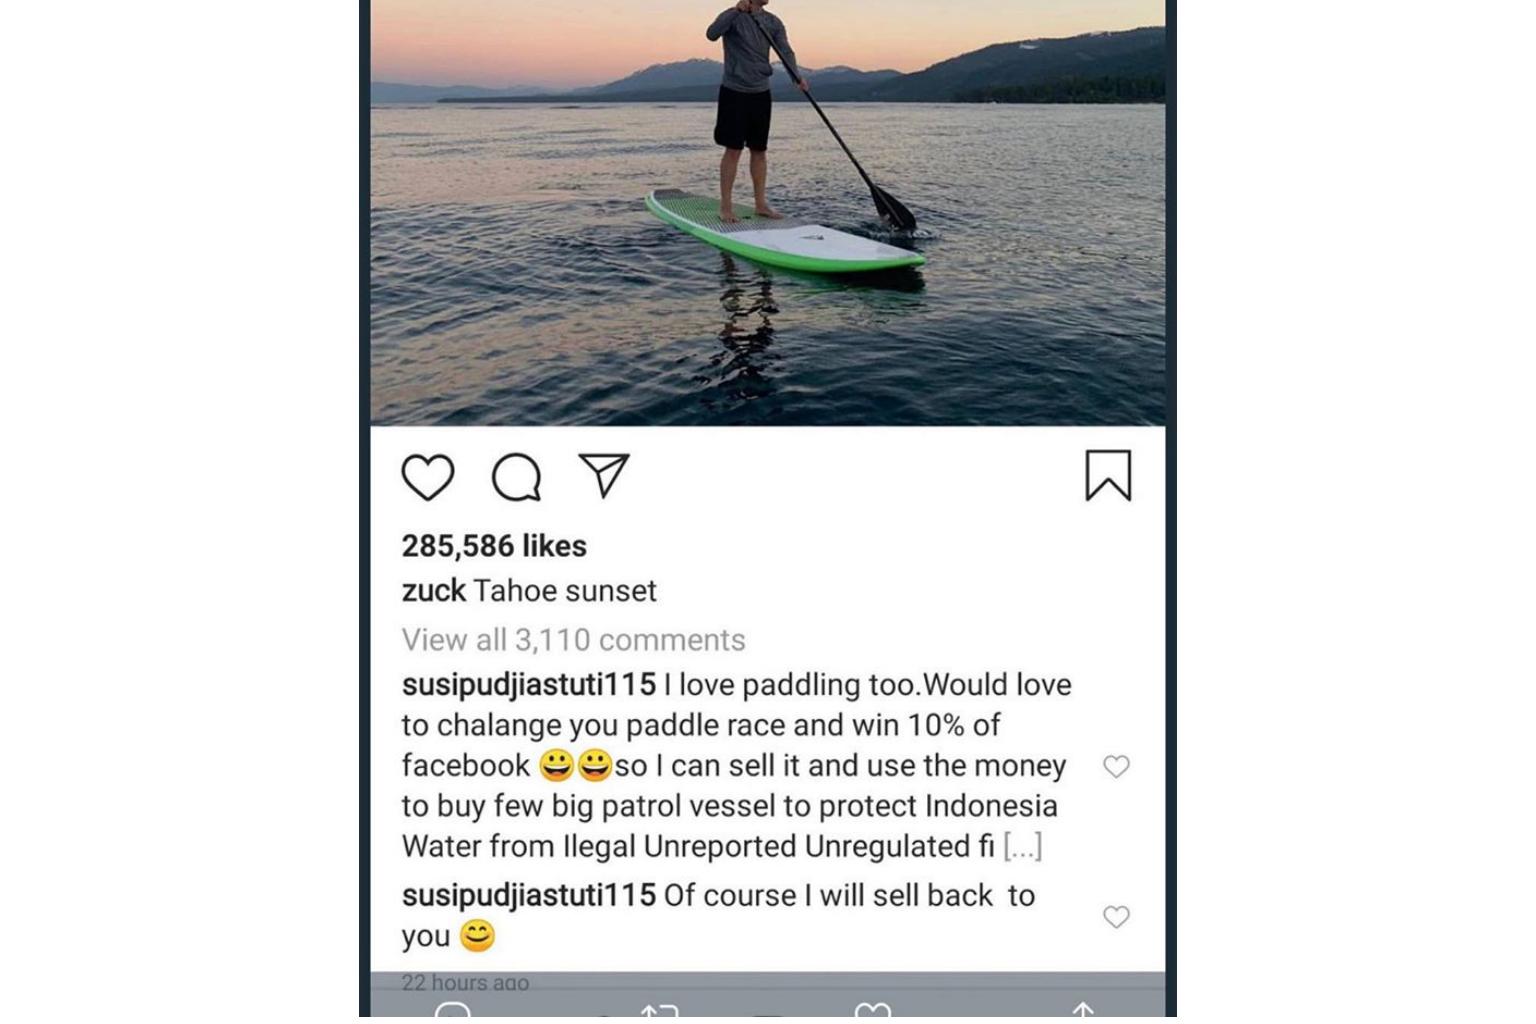The image size is (1536, 1024).
Task: Select the "Tahoe sunset" caption text
Action: point(565,591)
